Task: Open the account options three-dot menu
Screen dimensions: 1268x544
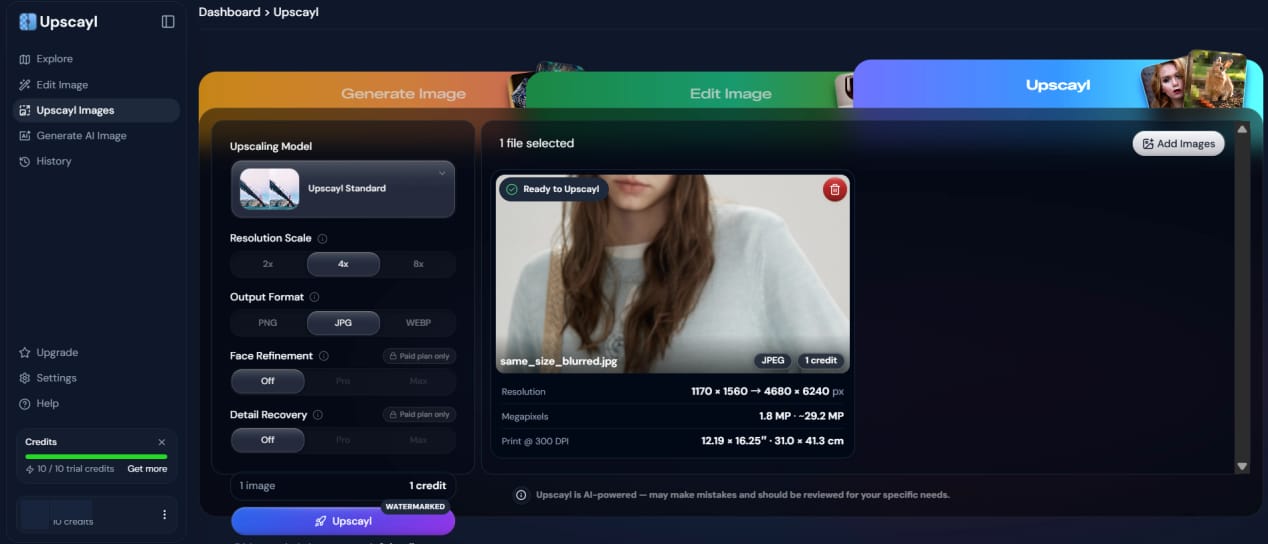Action: click(x=165, y=514)
